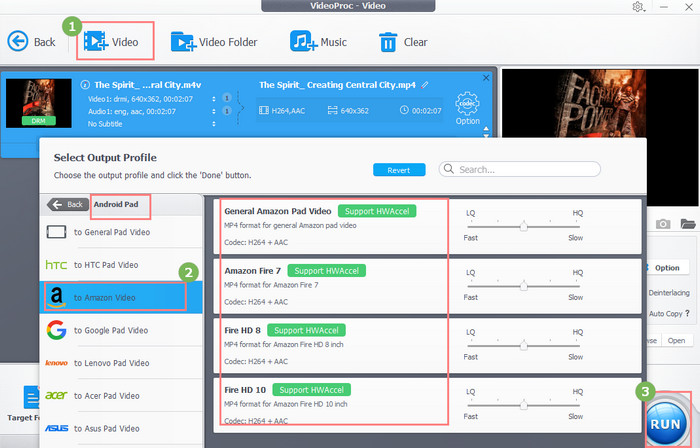This screenshot has width=700, height=448.
Task: Click the Auto Copy help question mark
Action: pyautogui.click(x=688, y=313)
